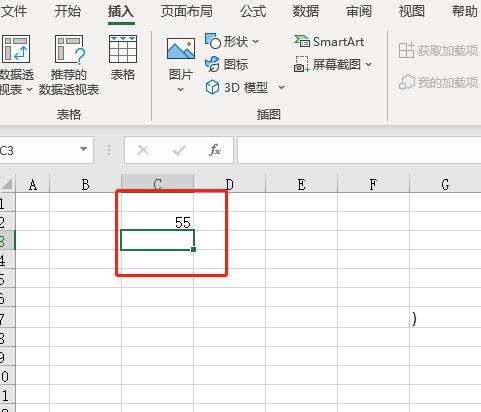Expand the 图片 dropdown arrow
Viewport: 481px width, 412px height.
click(180, 89)
